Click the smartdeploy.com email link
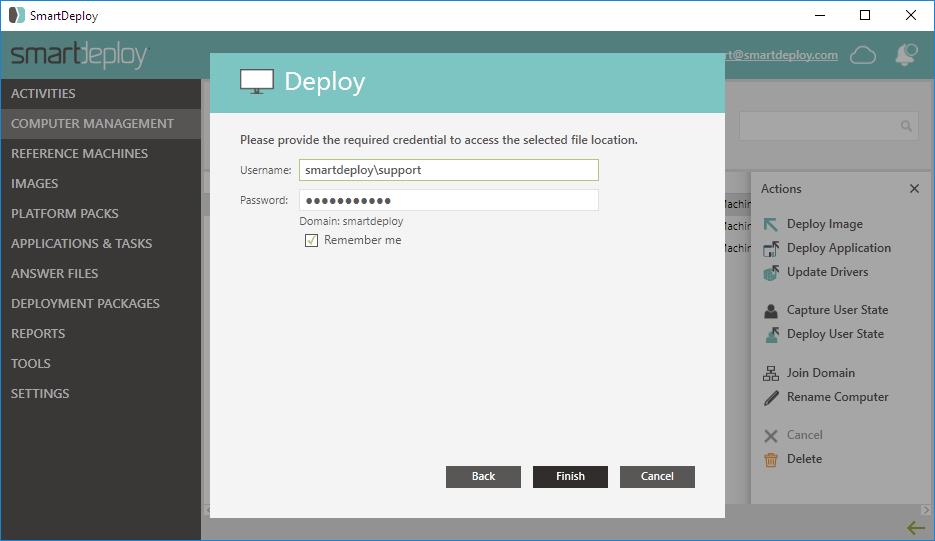935x541 pixels. (781, 55)
